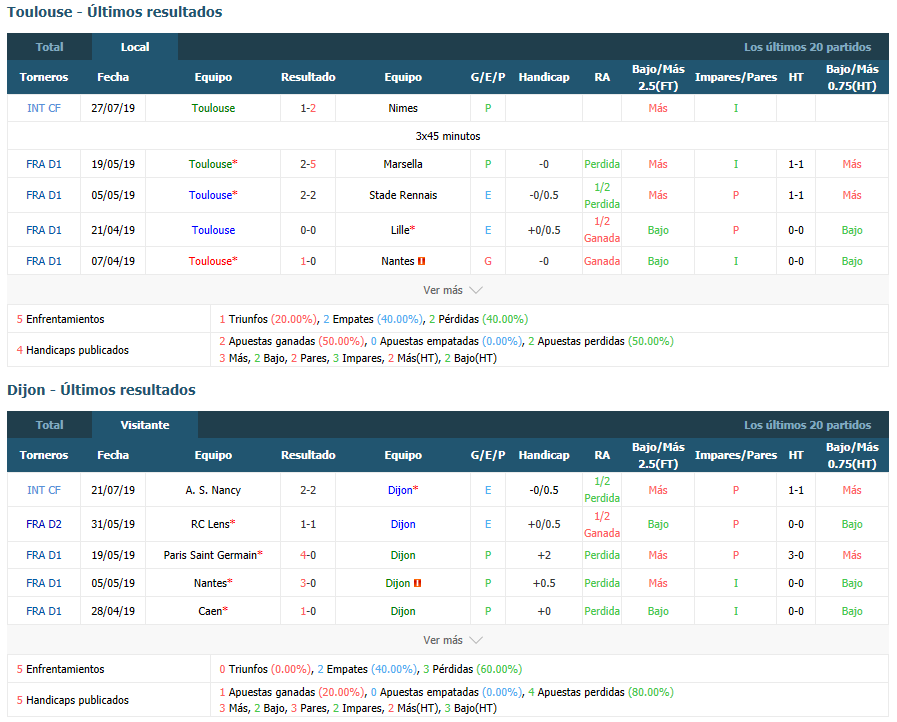This screenshot has height=722, width=897.
Task: Open FRA D1 link on 05/05/19 Toulouse row
Action: tap(43, 195)
